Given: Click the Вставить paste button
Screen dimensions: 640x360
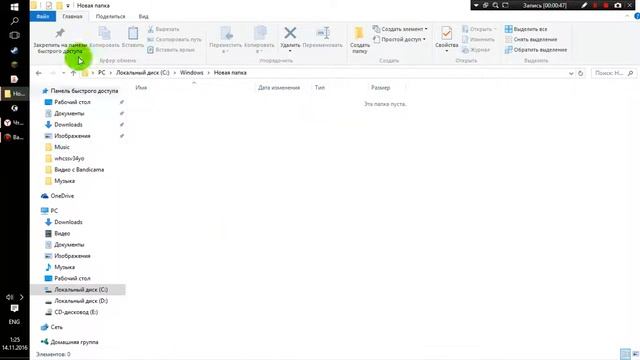Looking at the screenshot, I should point(133,38).
